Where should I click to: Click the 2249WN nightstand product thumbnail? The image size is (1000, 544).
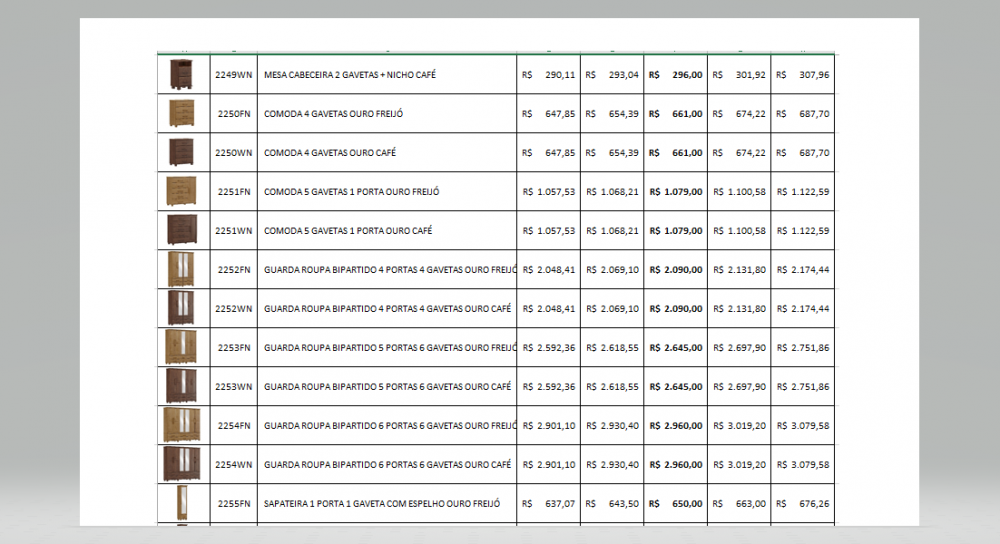click(181, 74)
